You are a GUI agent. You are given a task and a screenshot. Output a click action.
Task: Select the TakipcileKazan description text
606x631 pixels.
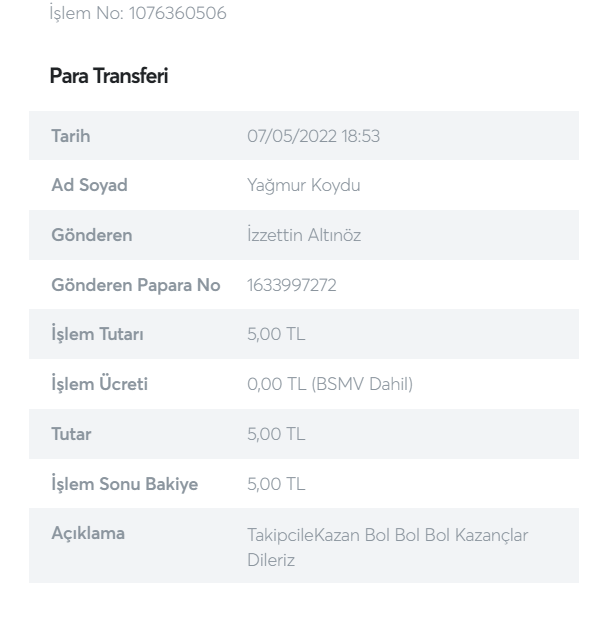[x=388, y=547]
